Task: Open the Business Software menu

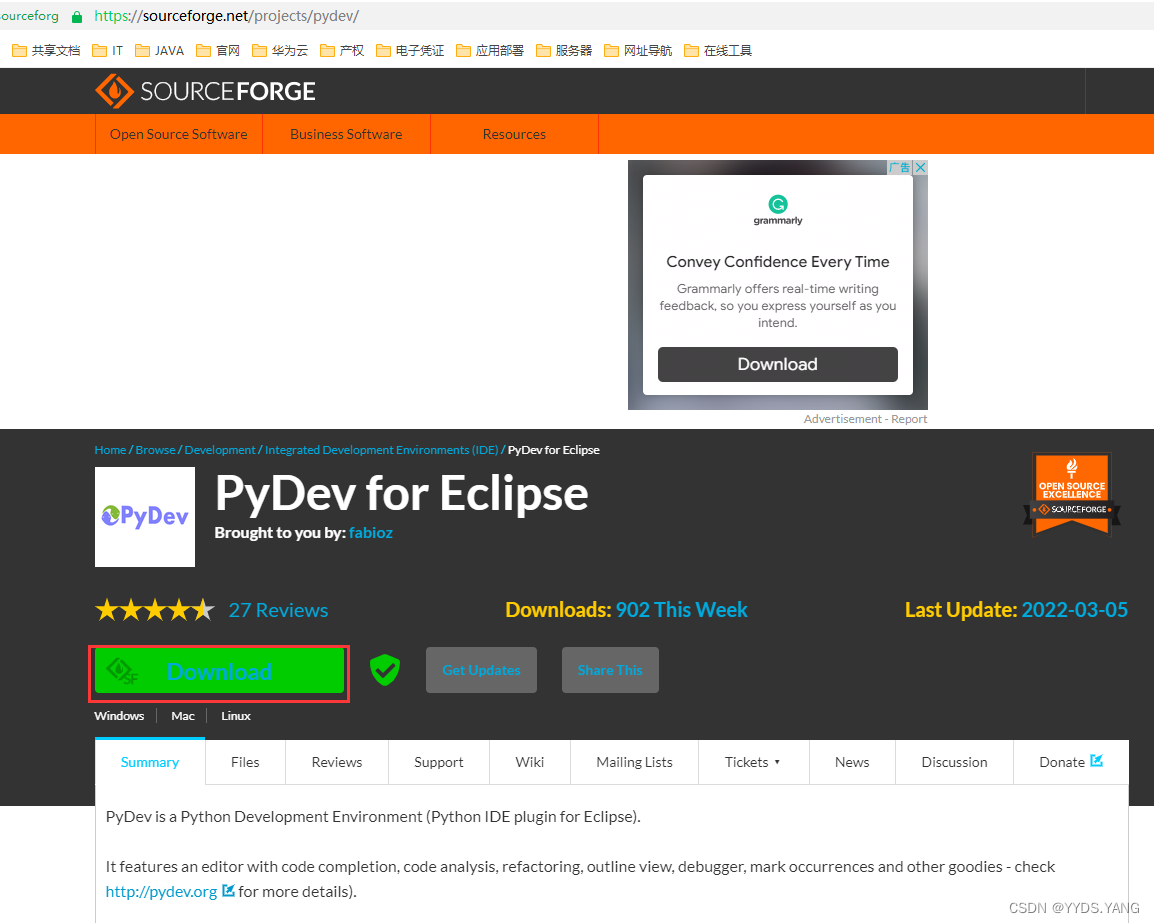Action: [346, 134]
